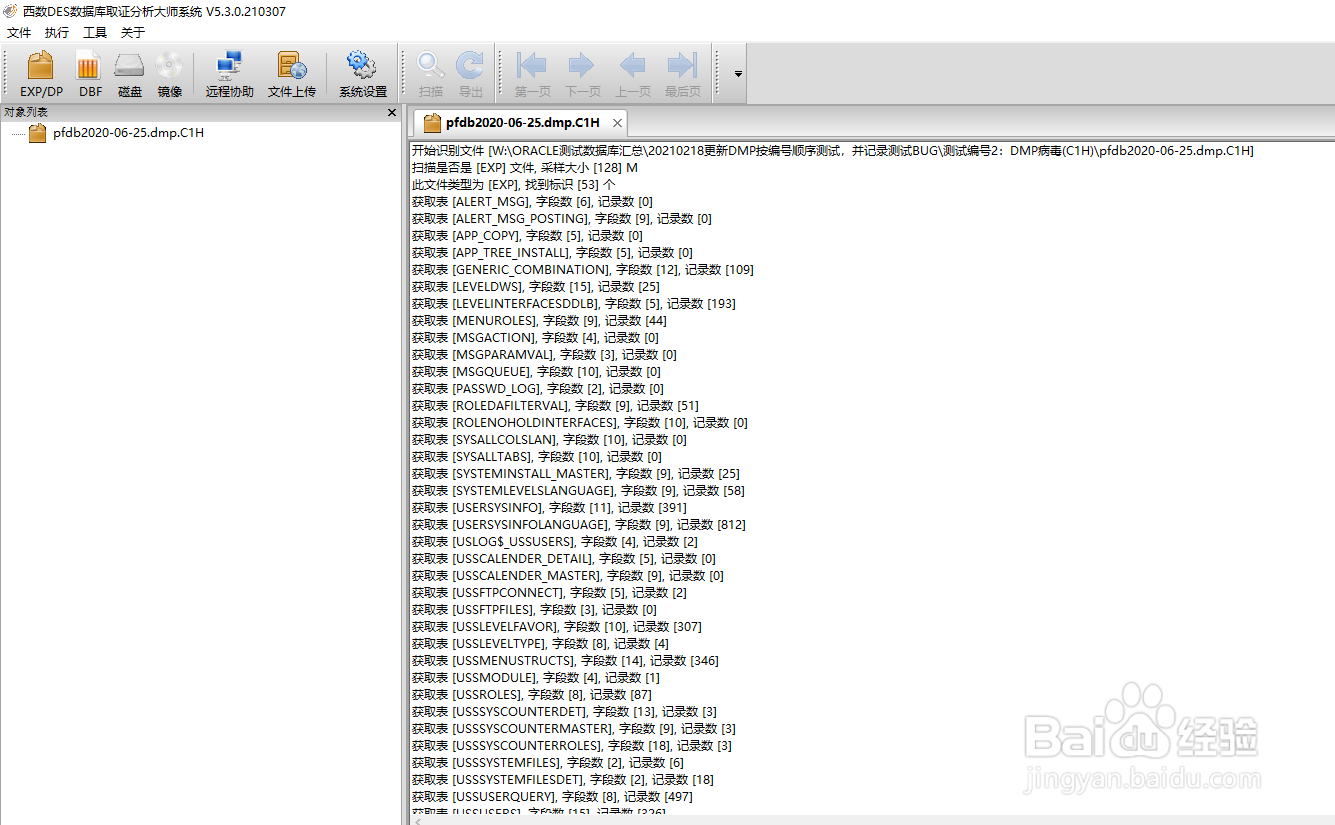Click the log line for ROLEDAFILTERVAL
The width and height of the screenshot is (1335, 825).
tap(556, 406)
